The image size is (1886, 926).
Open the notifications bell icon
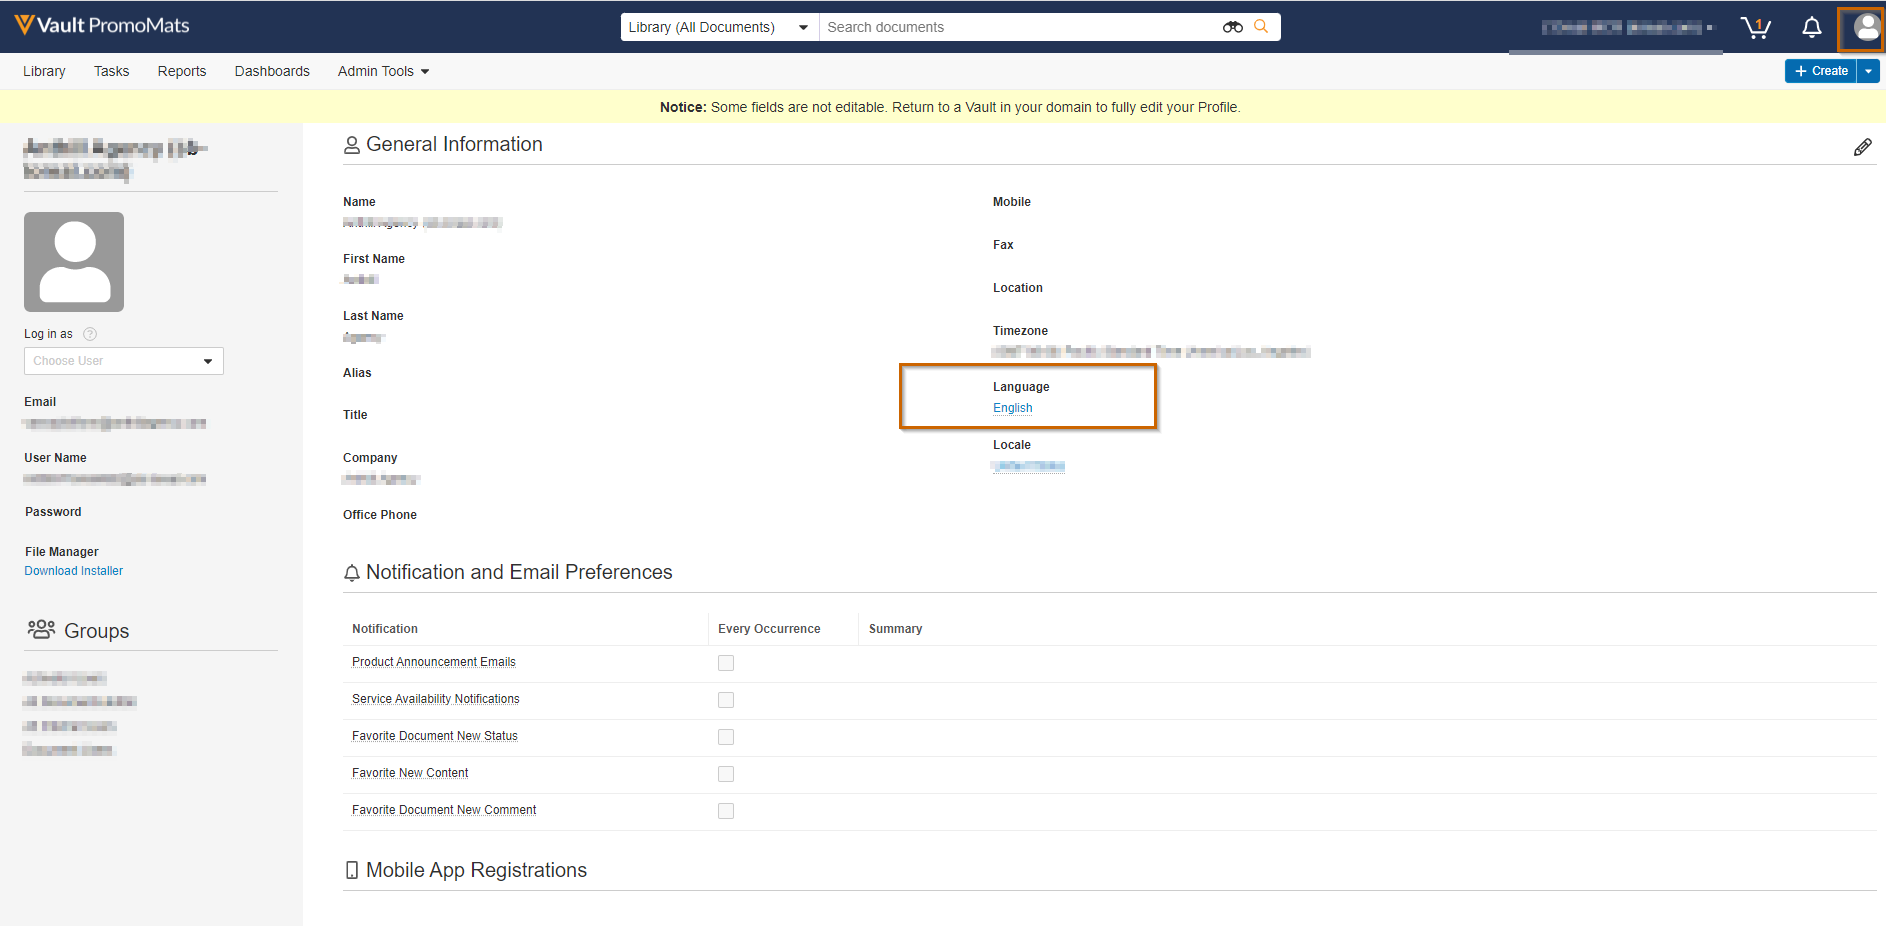pos(1811,27)
